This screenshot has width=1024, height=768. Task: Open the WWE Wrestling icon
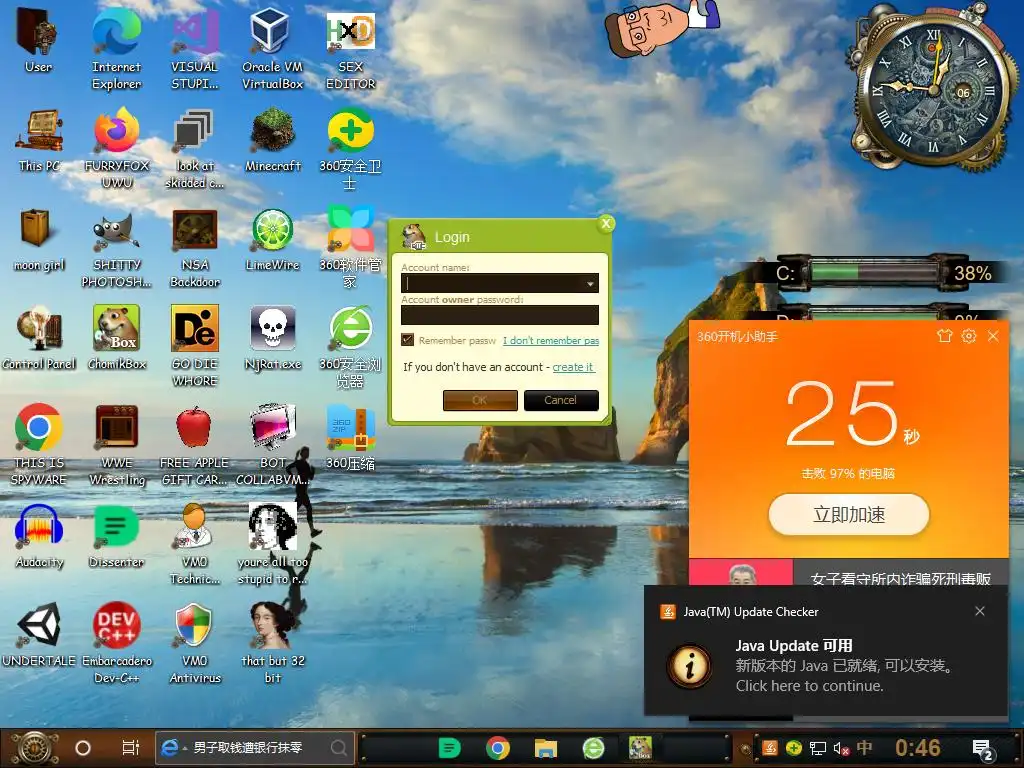117,445
